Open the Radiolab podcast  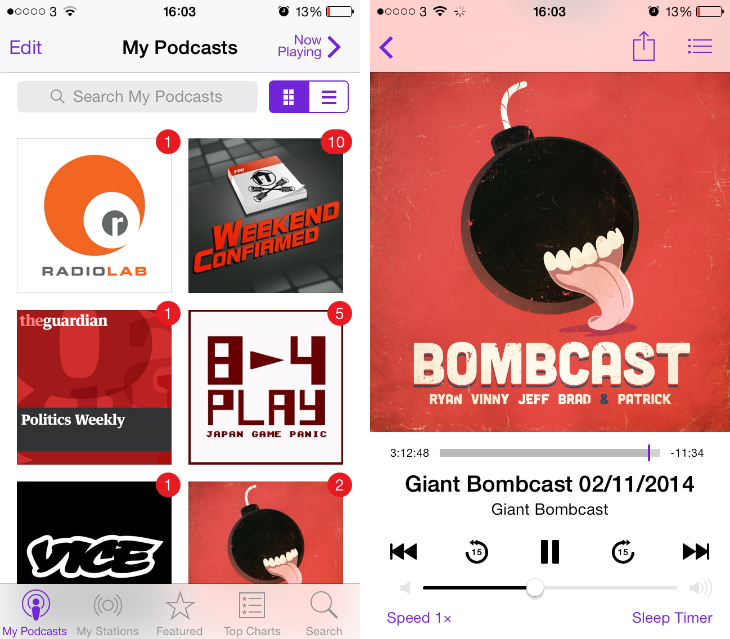95,215
